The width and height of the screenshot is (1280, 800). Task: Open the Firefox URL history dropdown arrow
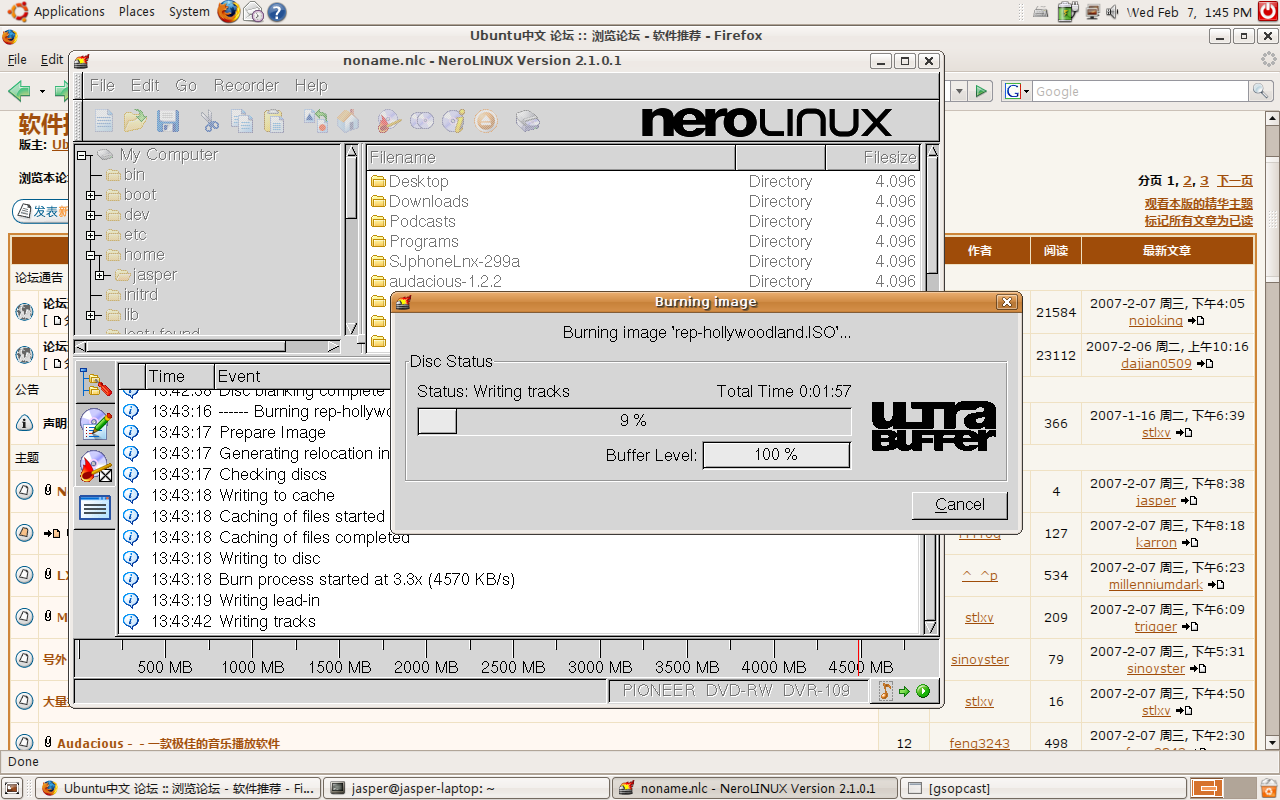pyautogui.click(x=960, y=91)
